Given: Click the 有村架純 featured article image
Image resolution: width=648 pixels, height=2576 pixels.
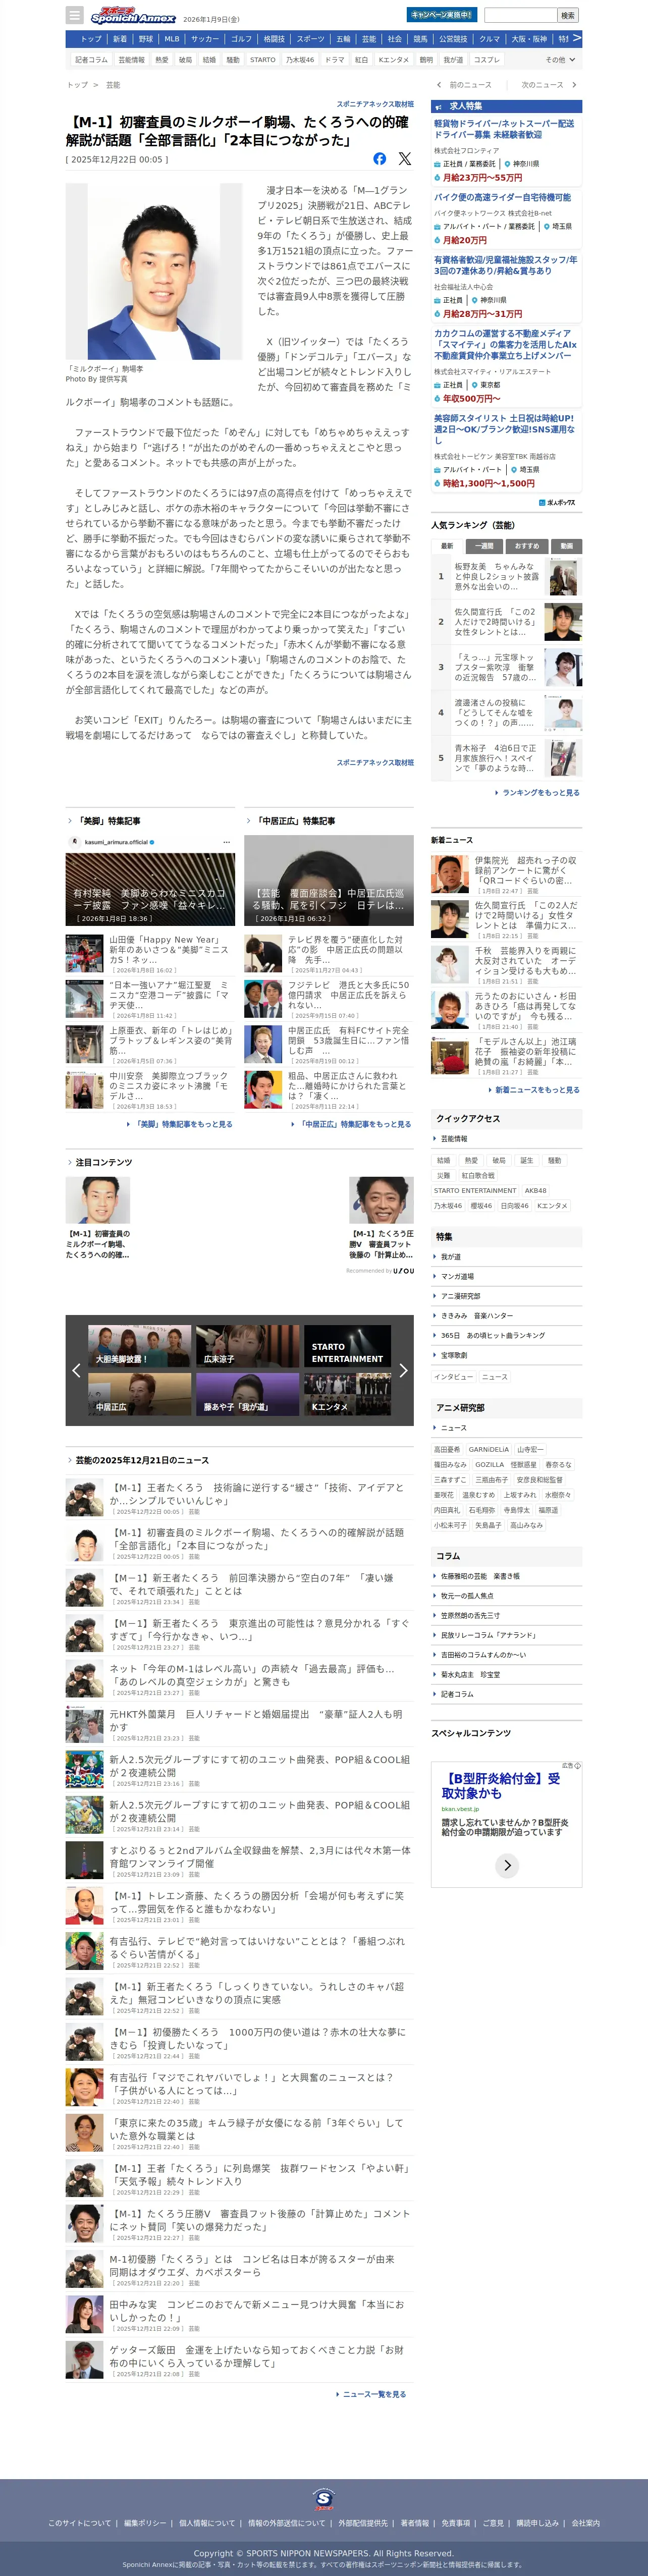Looking at the screenshot, I should [x=150, y=880].
